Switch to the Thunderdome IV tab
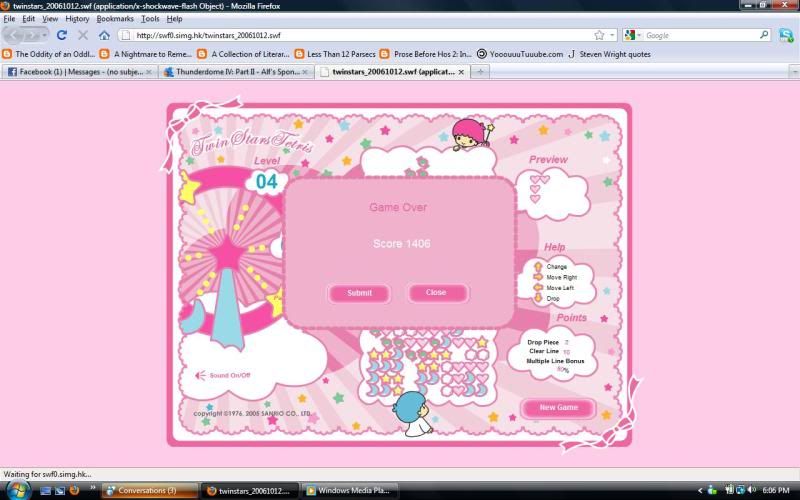 [236, 72]
